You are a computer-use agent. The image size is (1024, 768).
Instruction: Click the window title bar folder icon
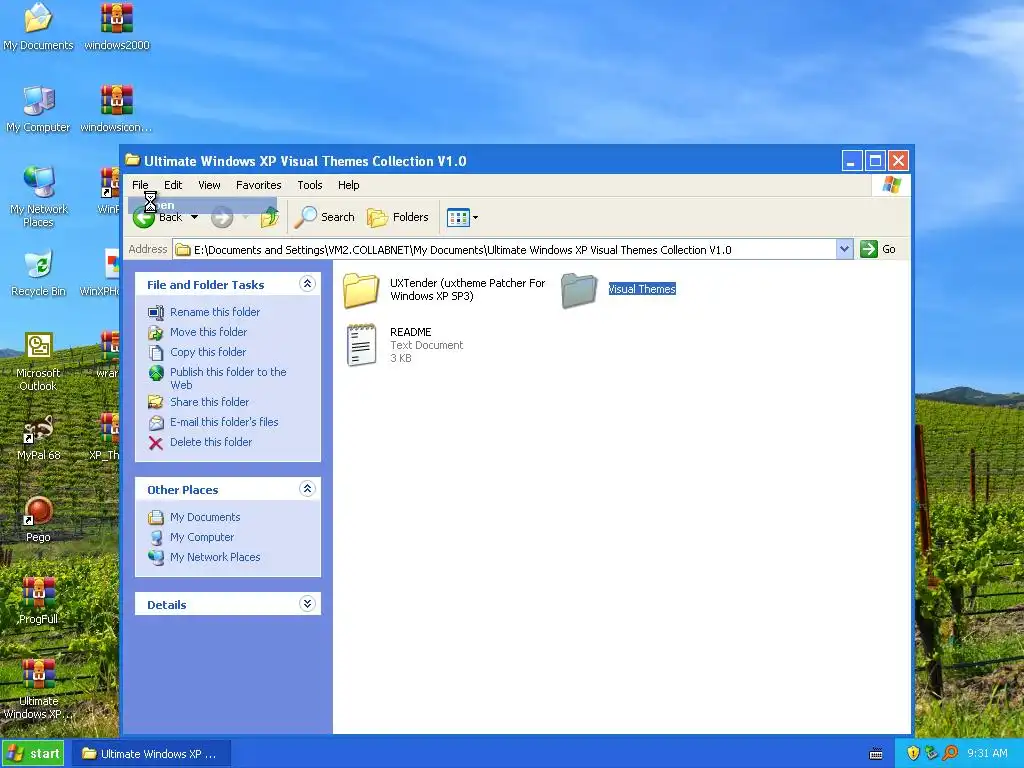(133, 160)
